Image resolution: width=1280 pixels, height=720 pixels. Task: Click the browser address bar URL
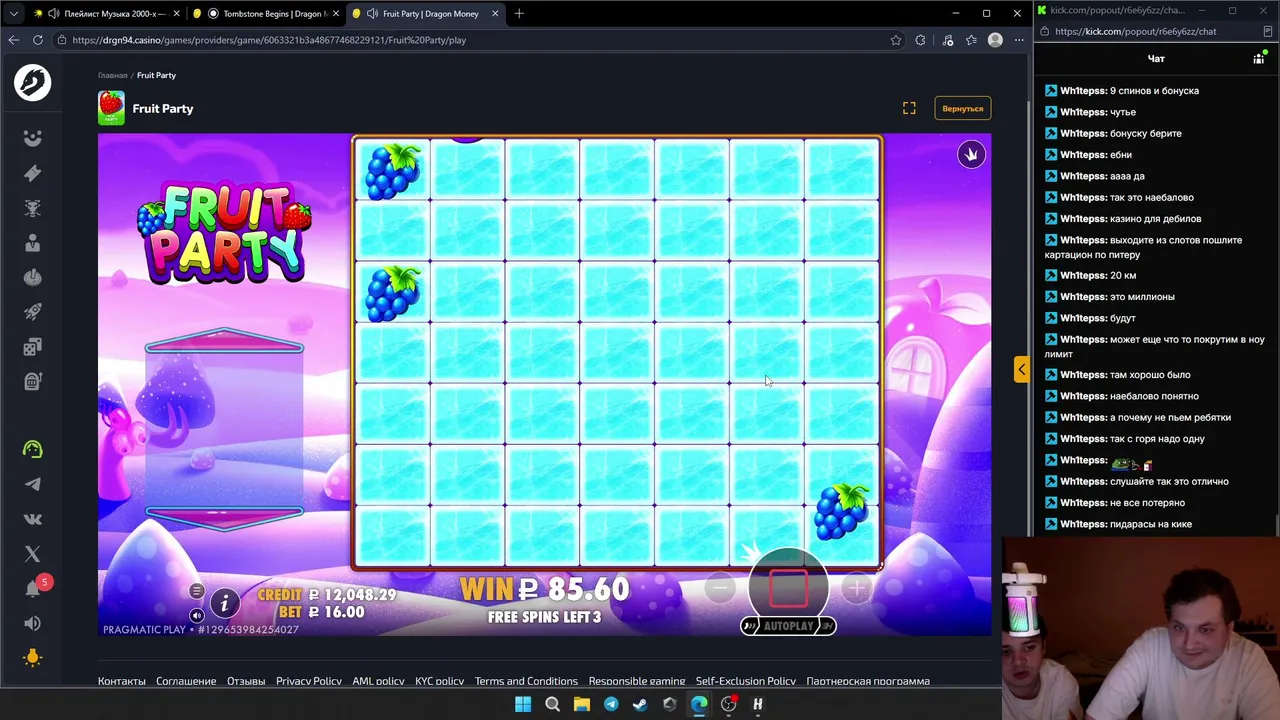click(x=270, y=40)
